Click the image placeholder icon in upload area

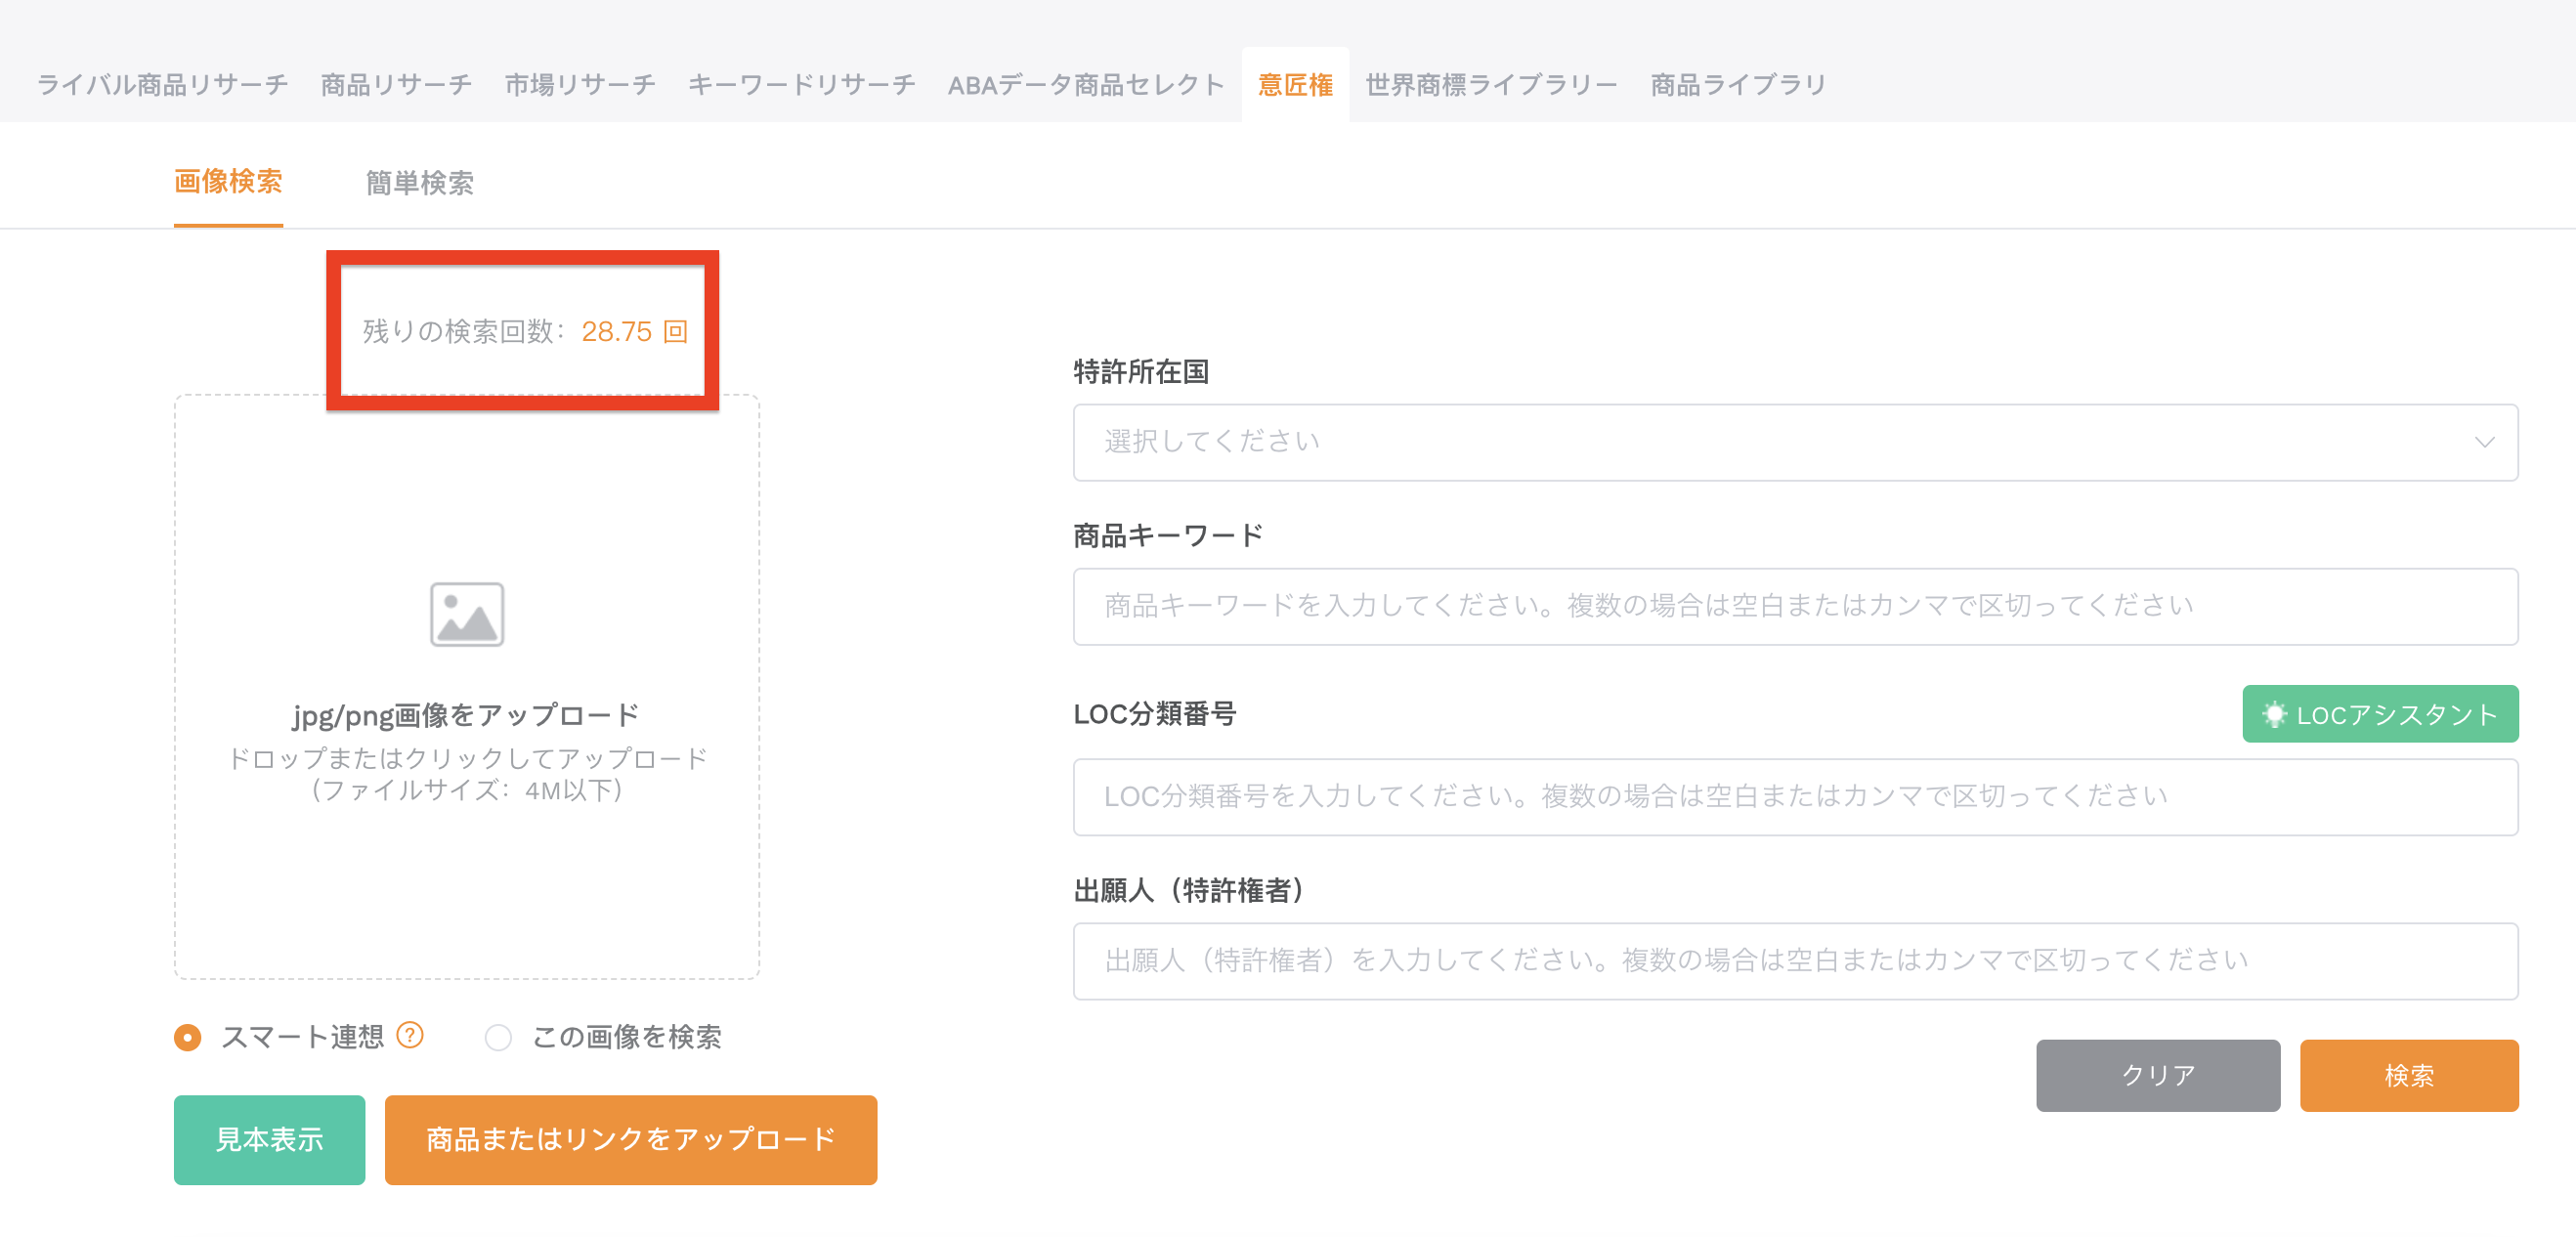(467, 614)
